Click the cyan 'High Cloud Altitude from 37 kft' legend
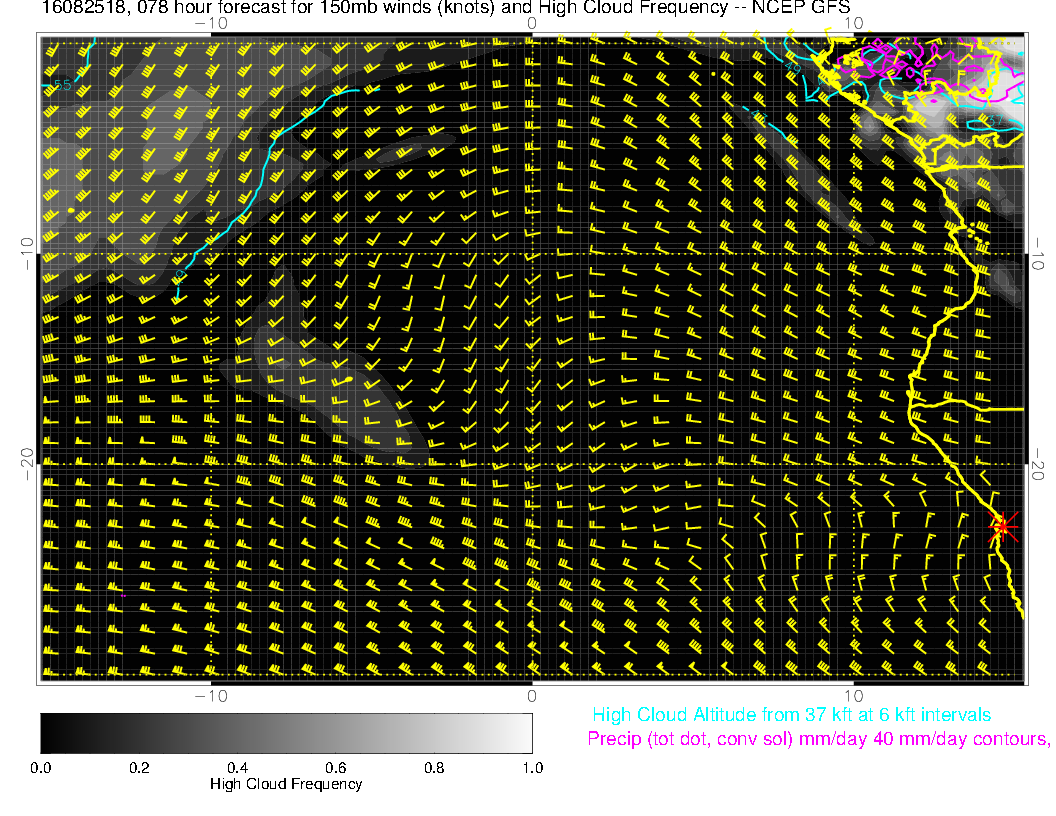Screen dimensions: 1056x816 pos(791,715)
